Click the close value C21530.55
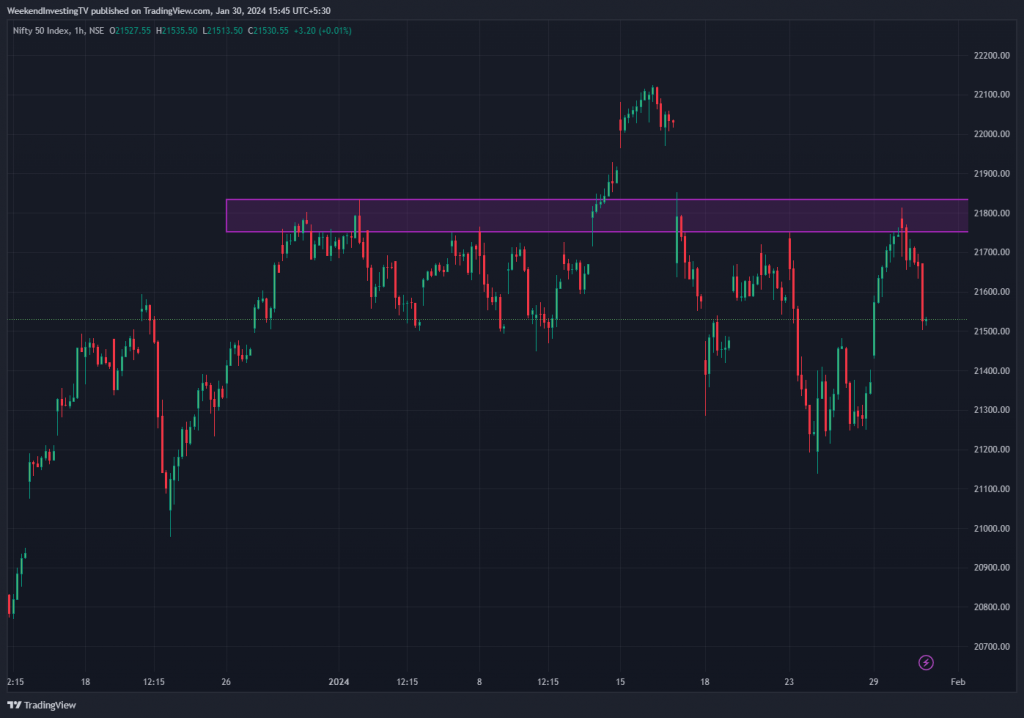 pos(268,31)
